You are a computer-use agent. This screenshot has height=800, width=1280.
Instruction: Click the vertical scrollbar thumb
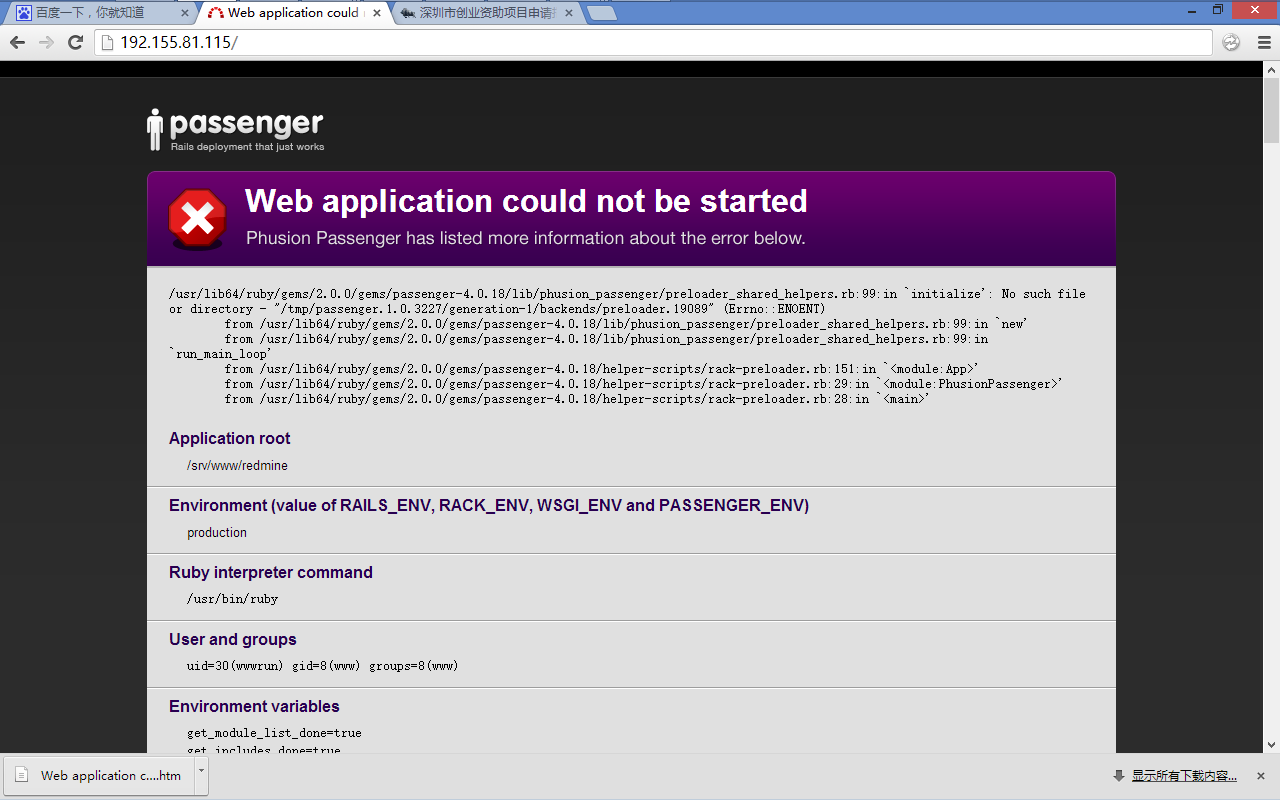1272,110
